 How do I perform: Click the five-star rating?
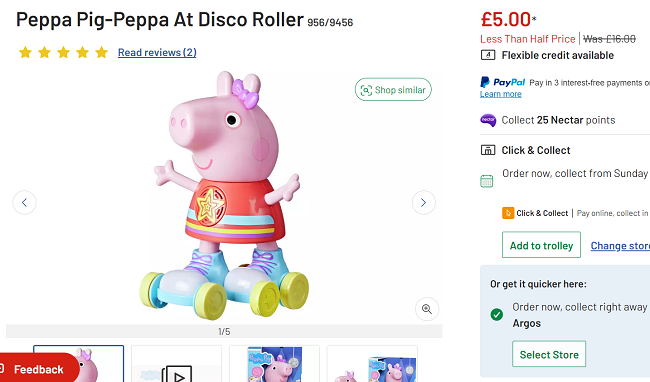(63, 53)
